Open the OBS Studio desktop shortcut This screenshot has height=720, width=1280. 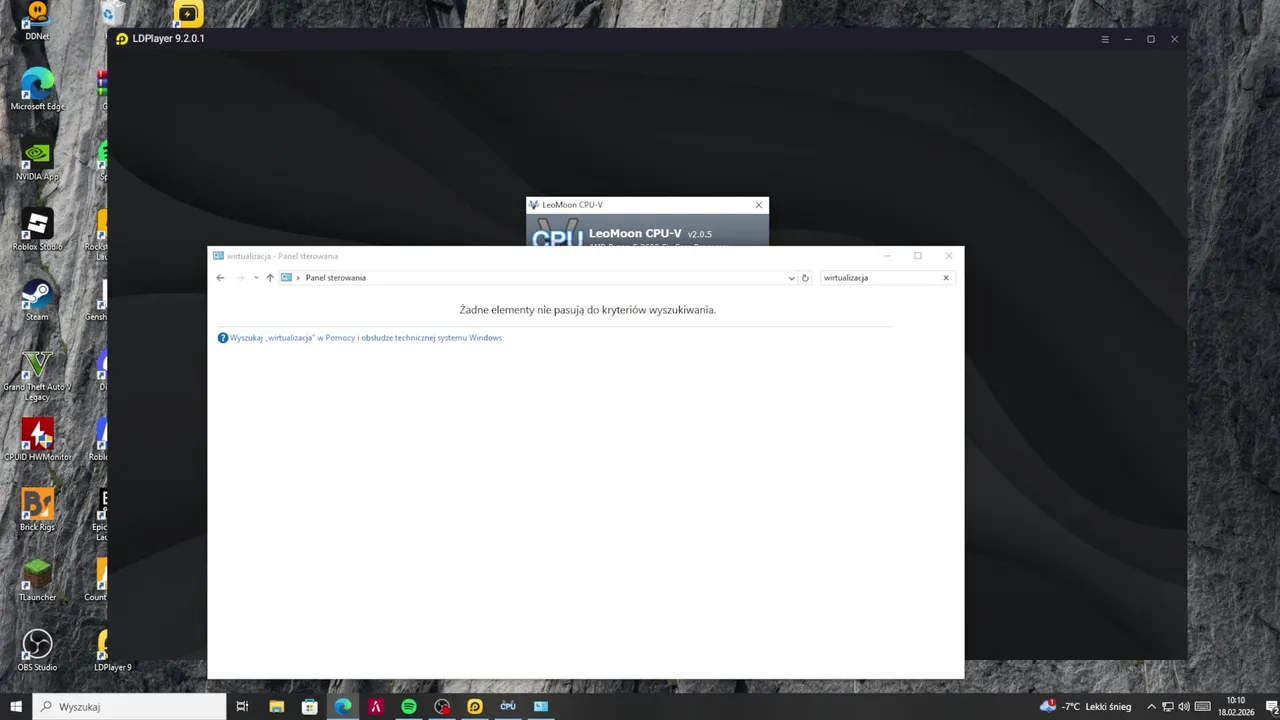click(x=37, y=650)
